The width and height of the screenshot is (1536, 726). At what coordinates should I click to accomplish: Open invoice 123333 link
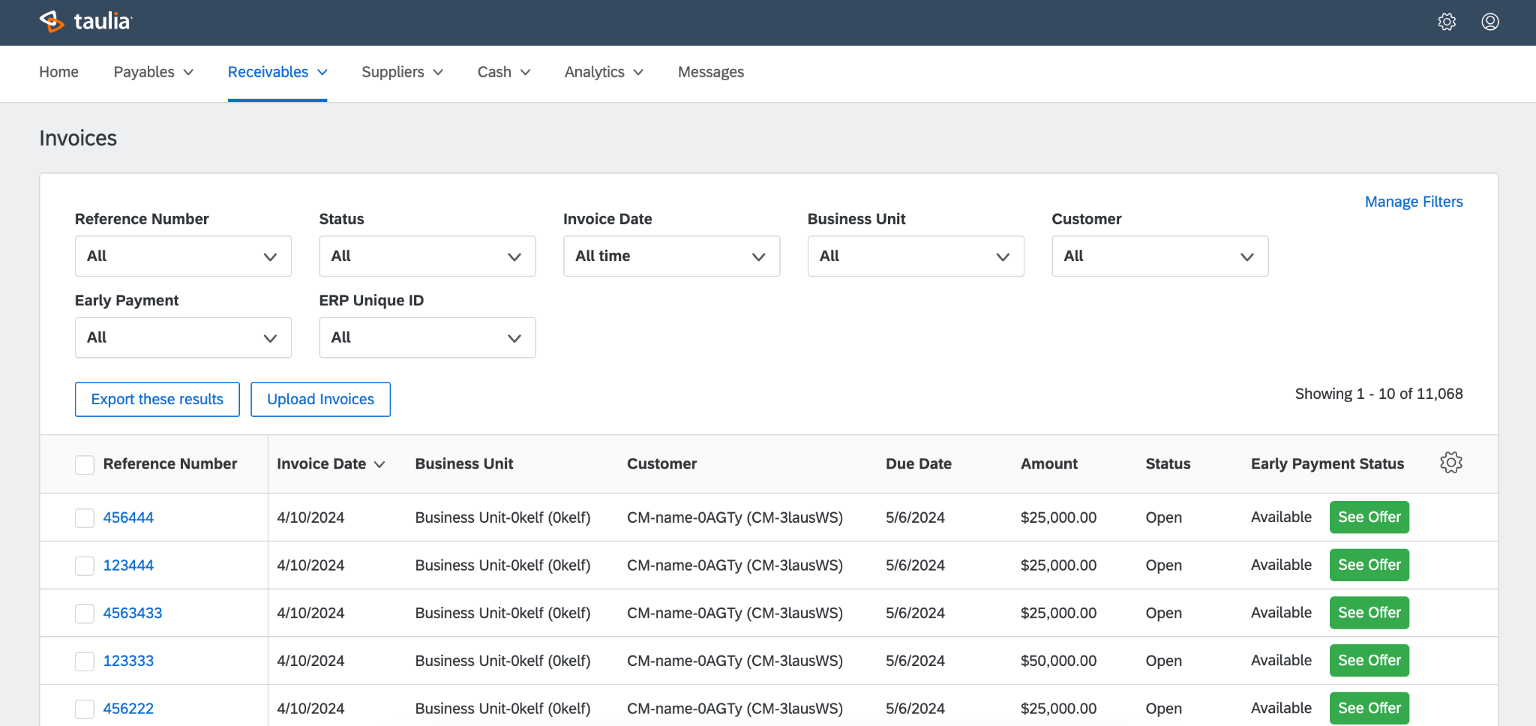[x=128, y=661]
